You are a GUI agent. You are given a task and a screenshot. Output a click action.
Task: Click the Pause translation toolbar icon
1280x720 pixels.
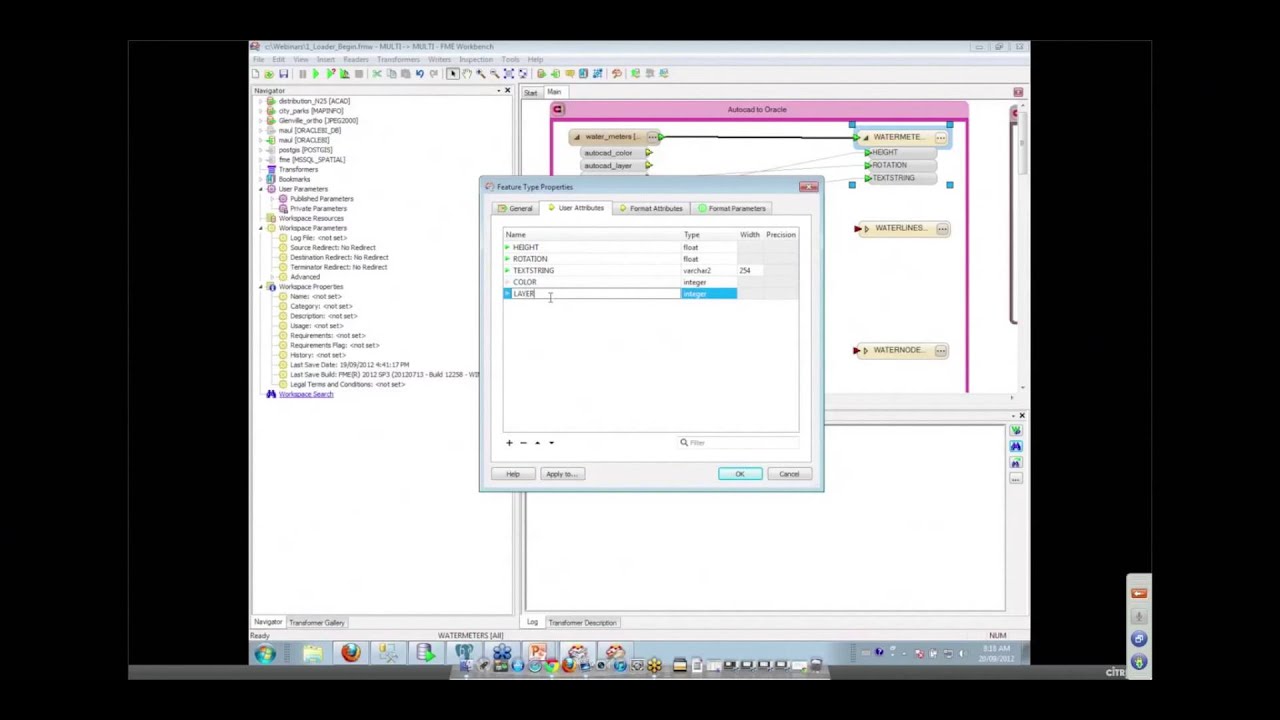click(302, 73)
